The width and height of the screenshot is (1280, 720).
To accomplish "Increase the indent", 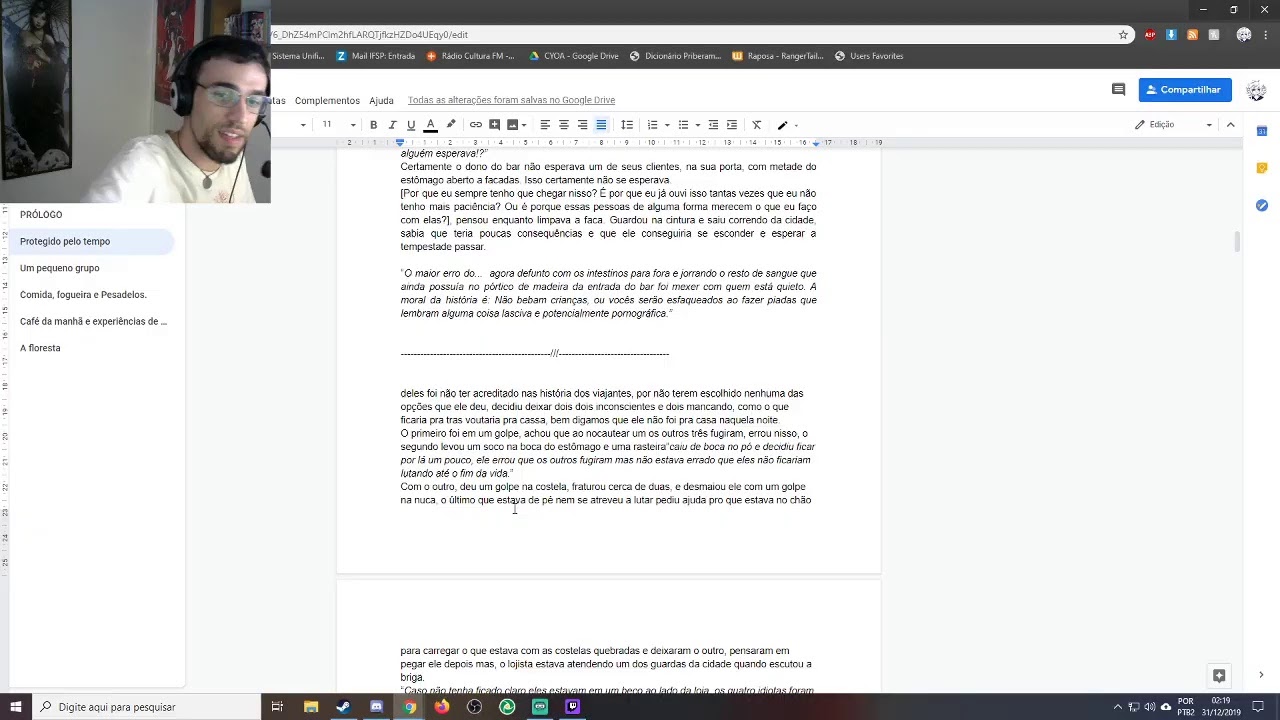I will pos(732,125).
